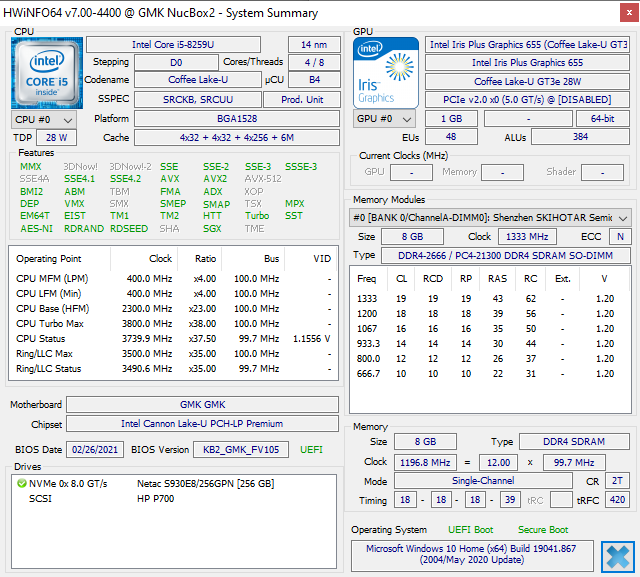Select the Ring/LLC Max row
640x577 pixels.
[173, 354]
